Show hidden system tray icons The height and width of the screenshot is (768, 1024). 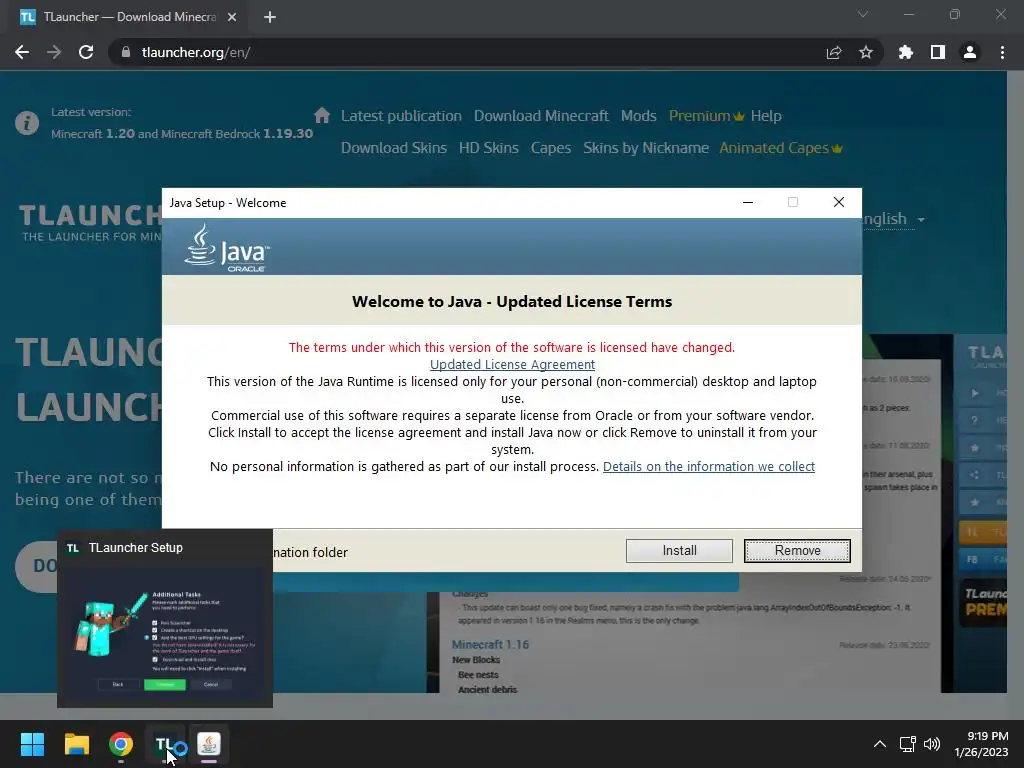pyautogui.click(x=880, y=744)
